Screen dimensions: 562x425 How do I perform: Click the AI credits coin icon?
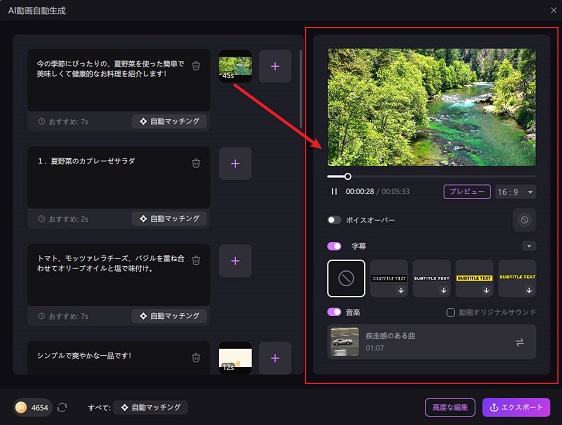(x=21, y=407)
